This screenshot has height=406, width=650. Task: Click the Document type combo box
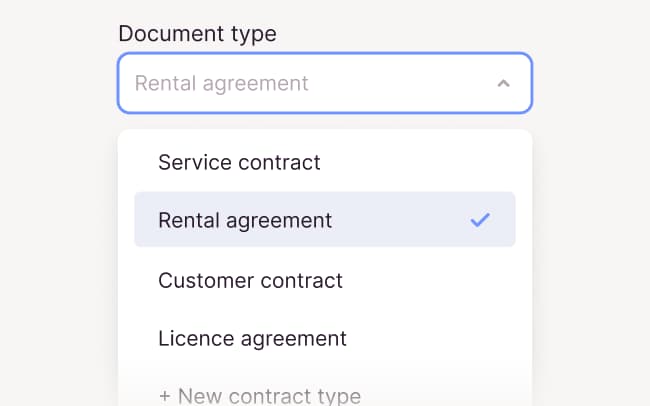click(x=324, y=83)
